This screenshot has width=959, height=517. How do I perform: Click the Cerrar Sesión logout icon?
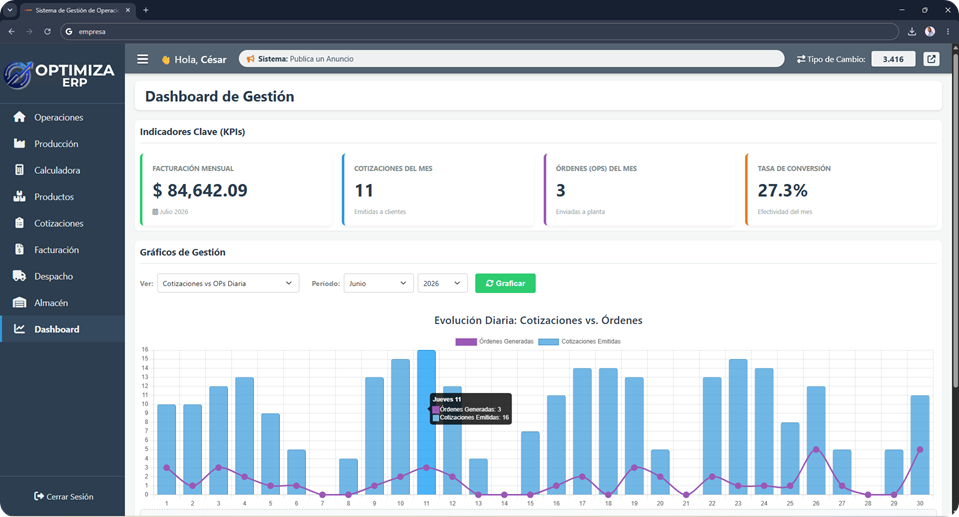(39, 496)
